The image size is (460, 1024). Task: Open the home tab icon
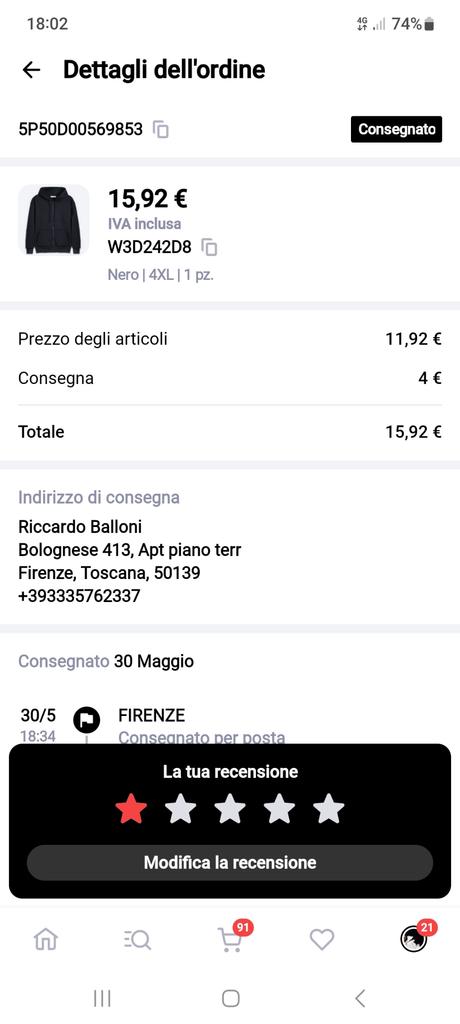coord(46,939)
